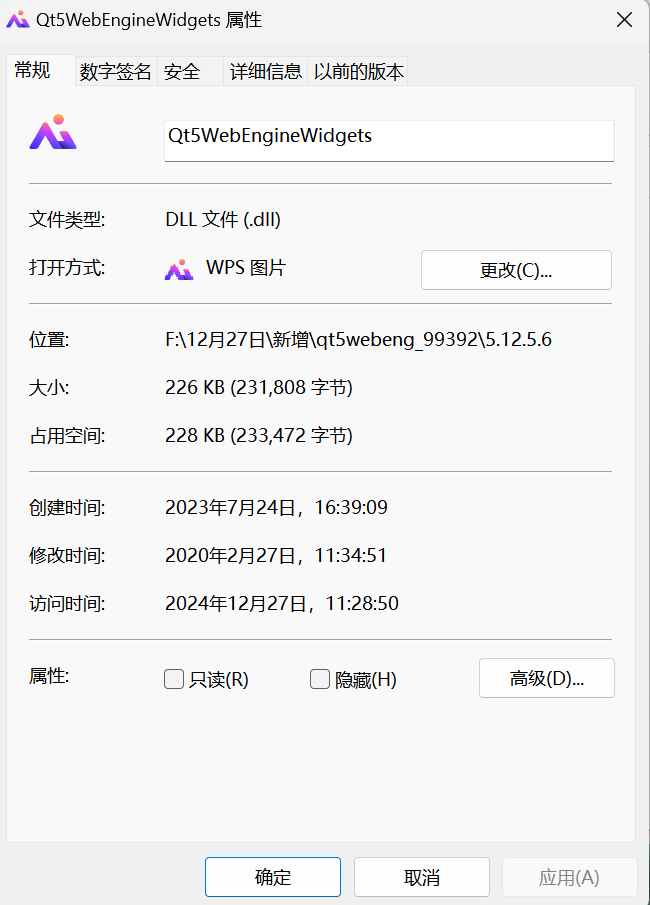Click the WPS 图片 open-with text
650x905 pixels.
[x=246, y=268]
